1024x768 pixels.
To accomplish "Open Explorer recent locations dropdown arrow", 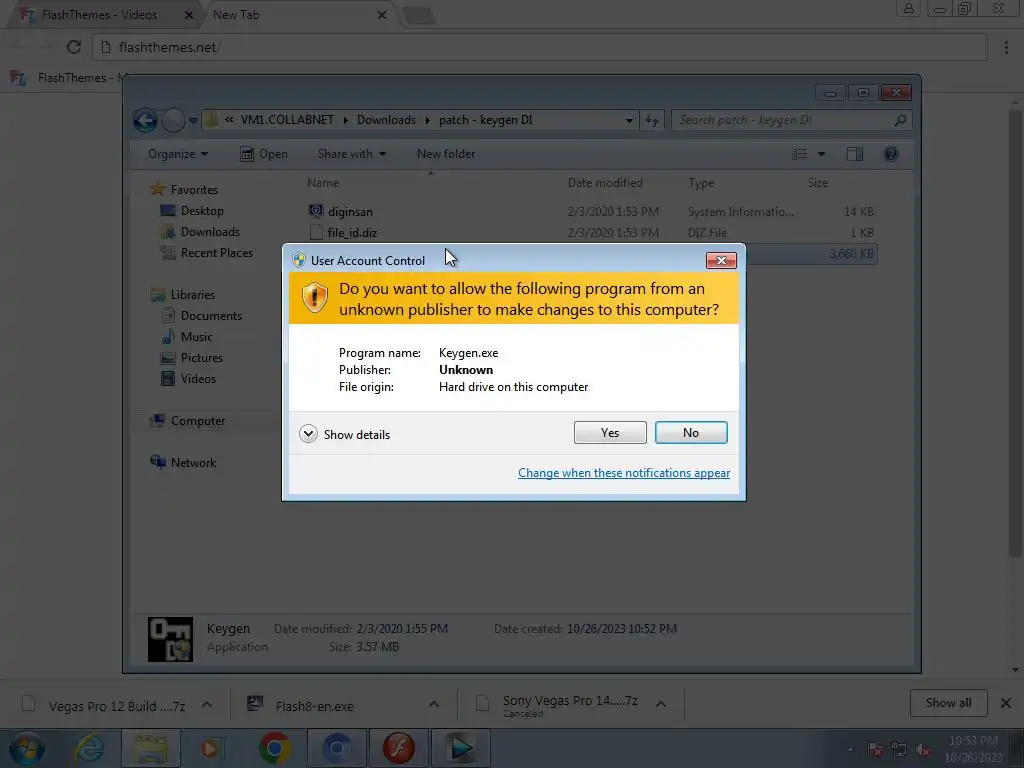I will [193, 120].
